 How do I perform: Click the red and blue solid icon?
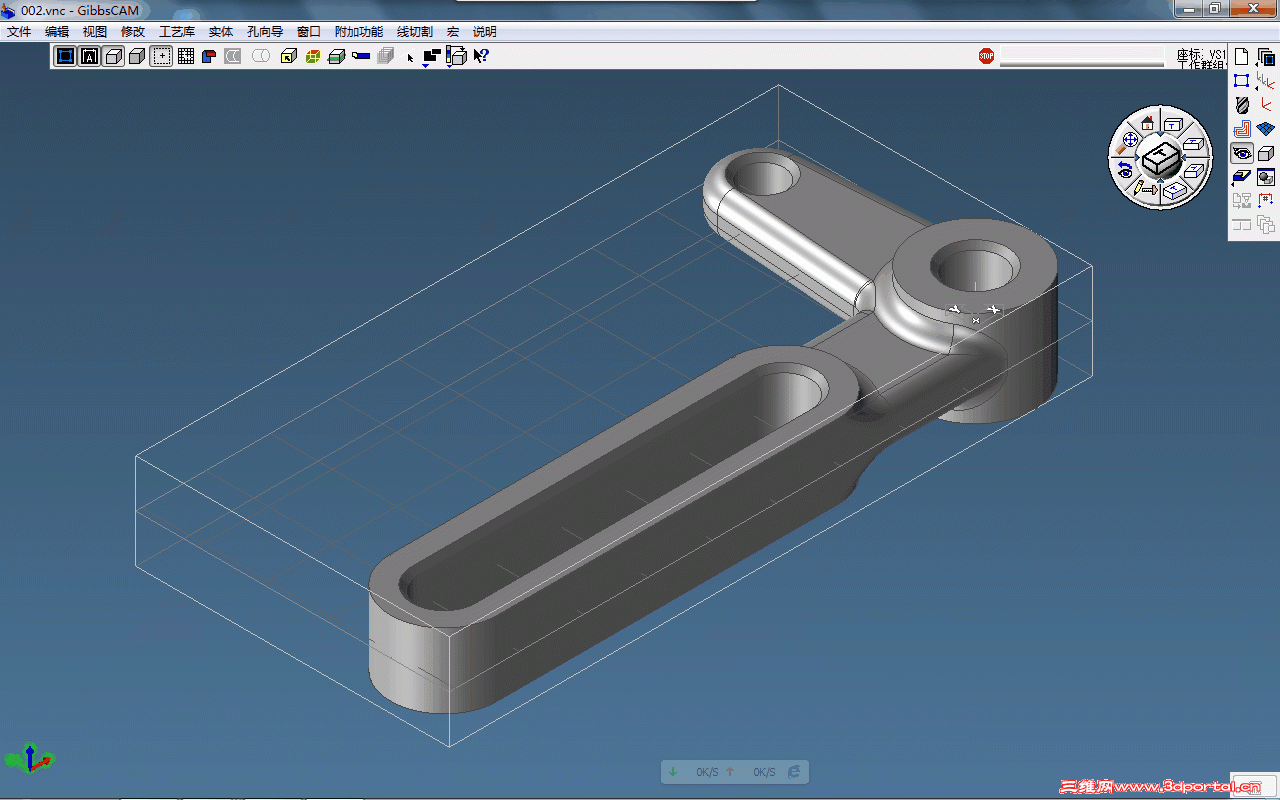point(209,56)
